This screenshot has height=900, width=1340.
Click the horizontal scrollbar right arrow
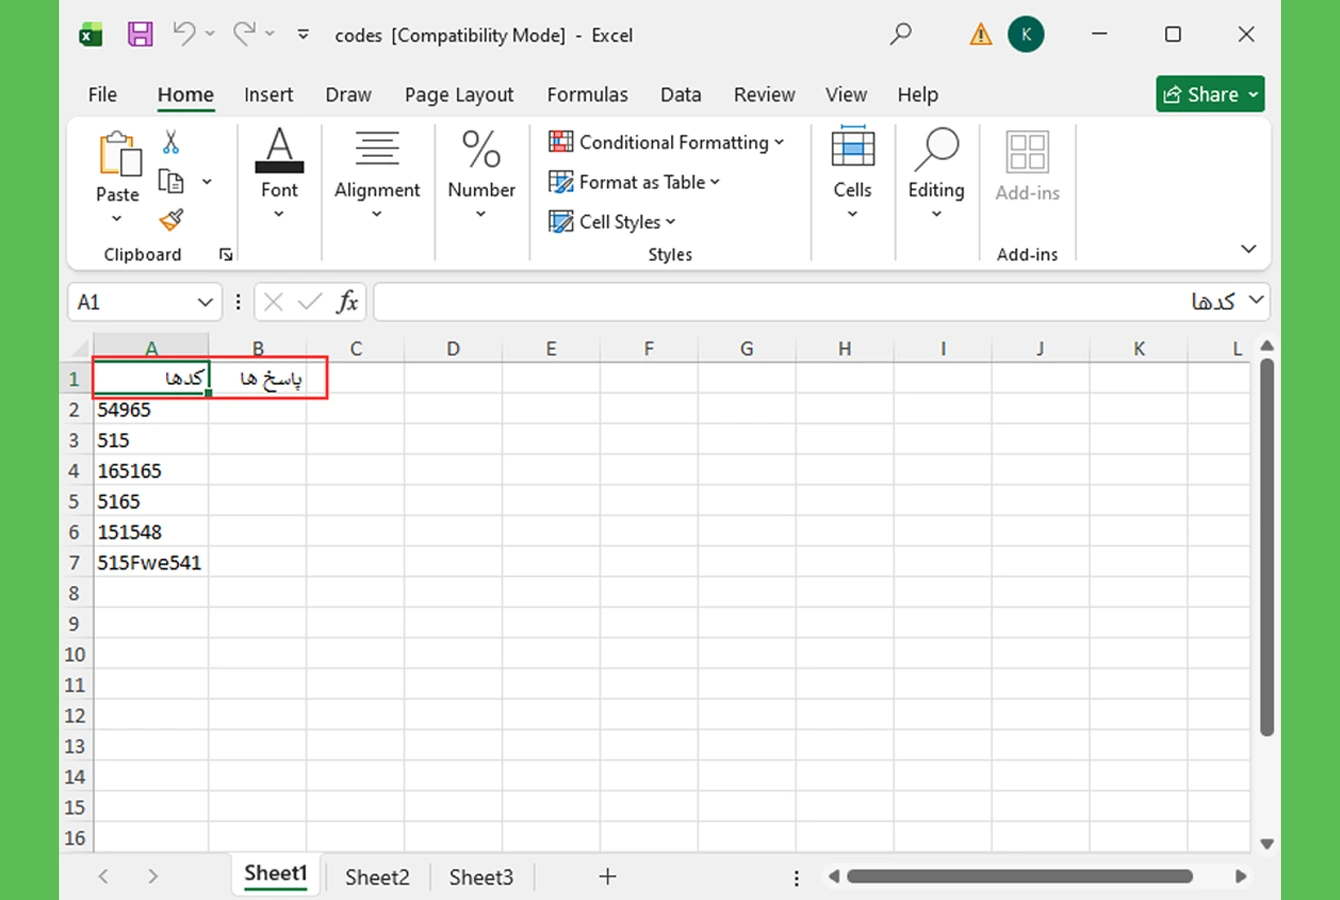[1240, 877]
